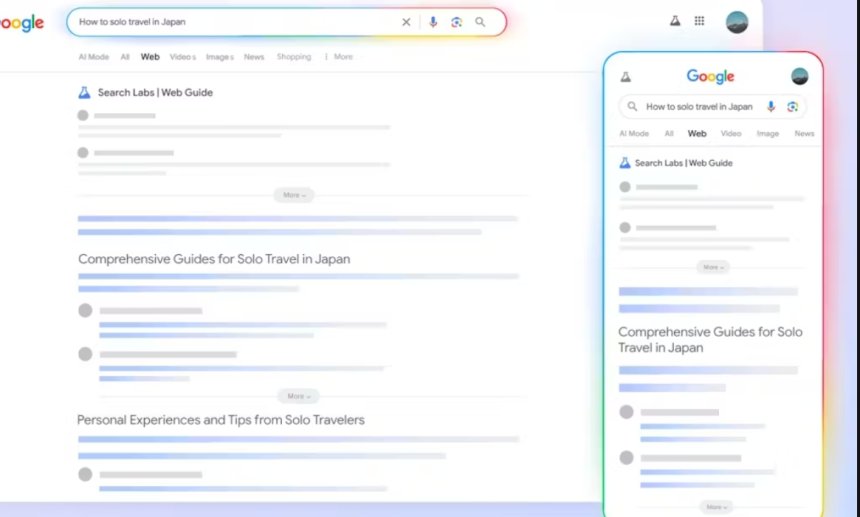This screenshot has height=517, width=860.
Task: Tap the mobile All tab
Action: coord(669,133)
